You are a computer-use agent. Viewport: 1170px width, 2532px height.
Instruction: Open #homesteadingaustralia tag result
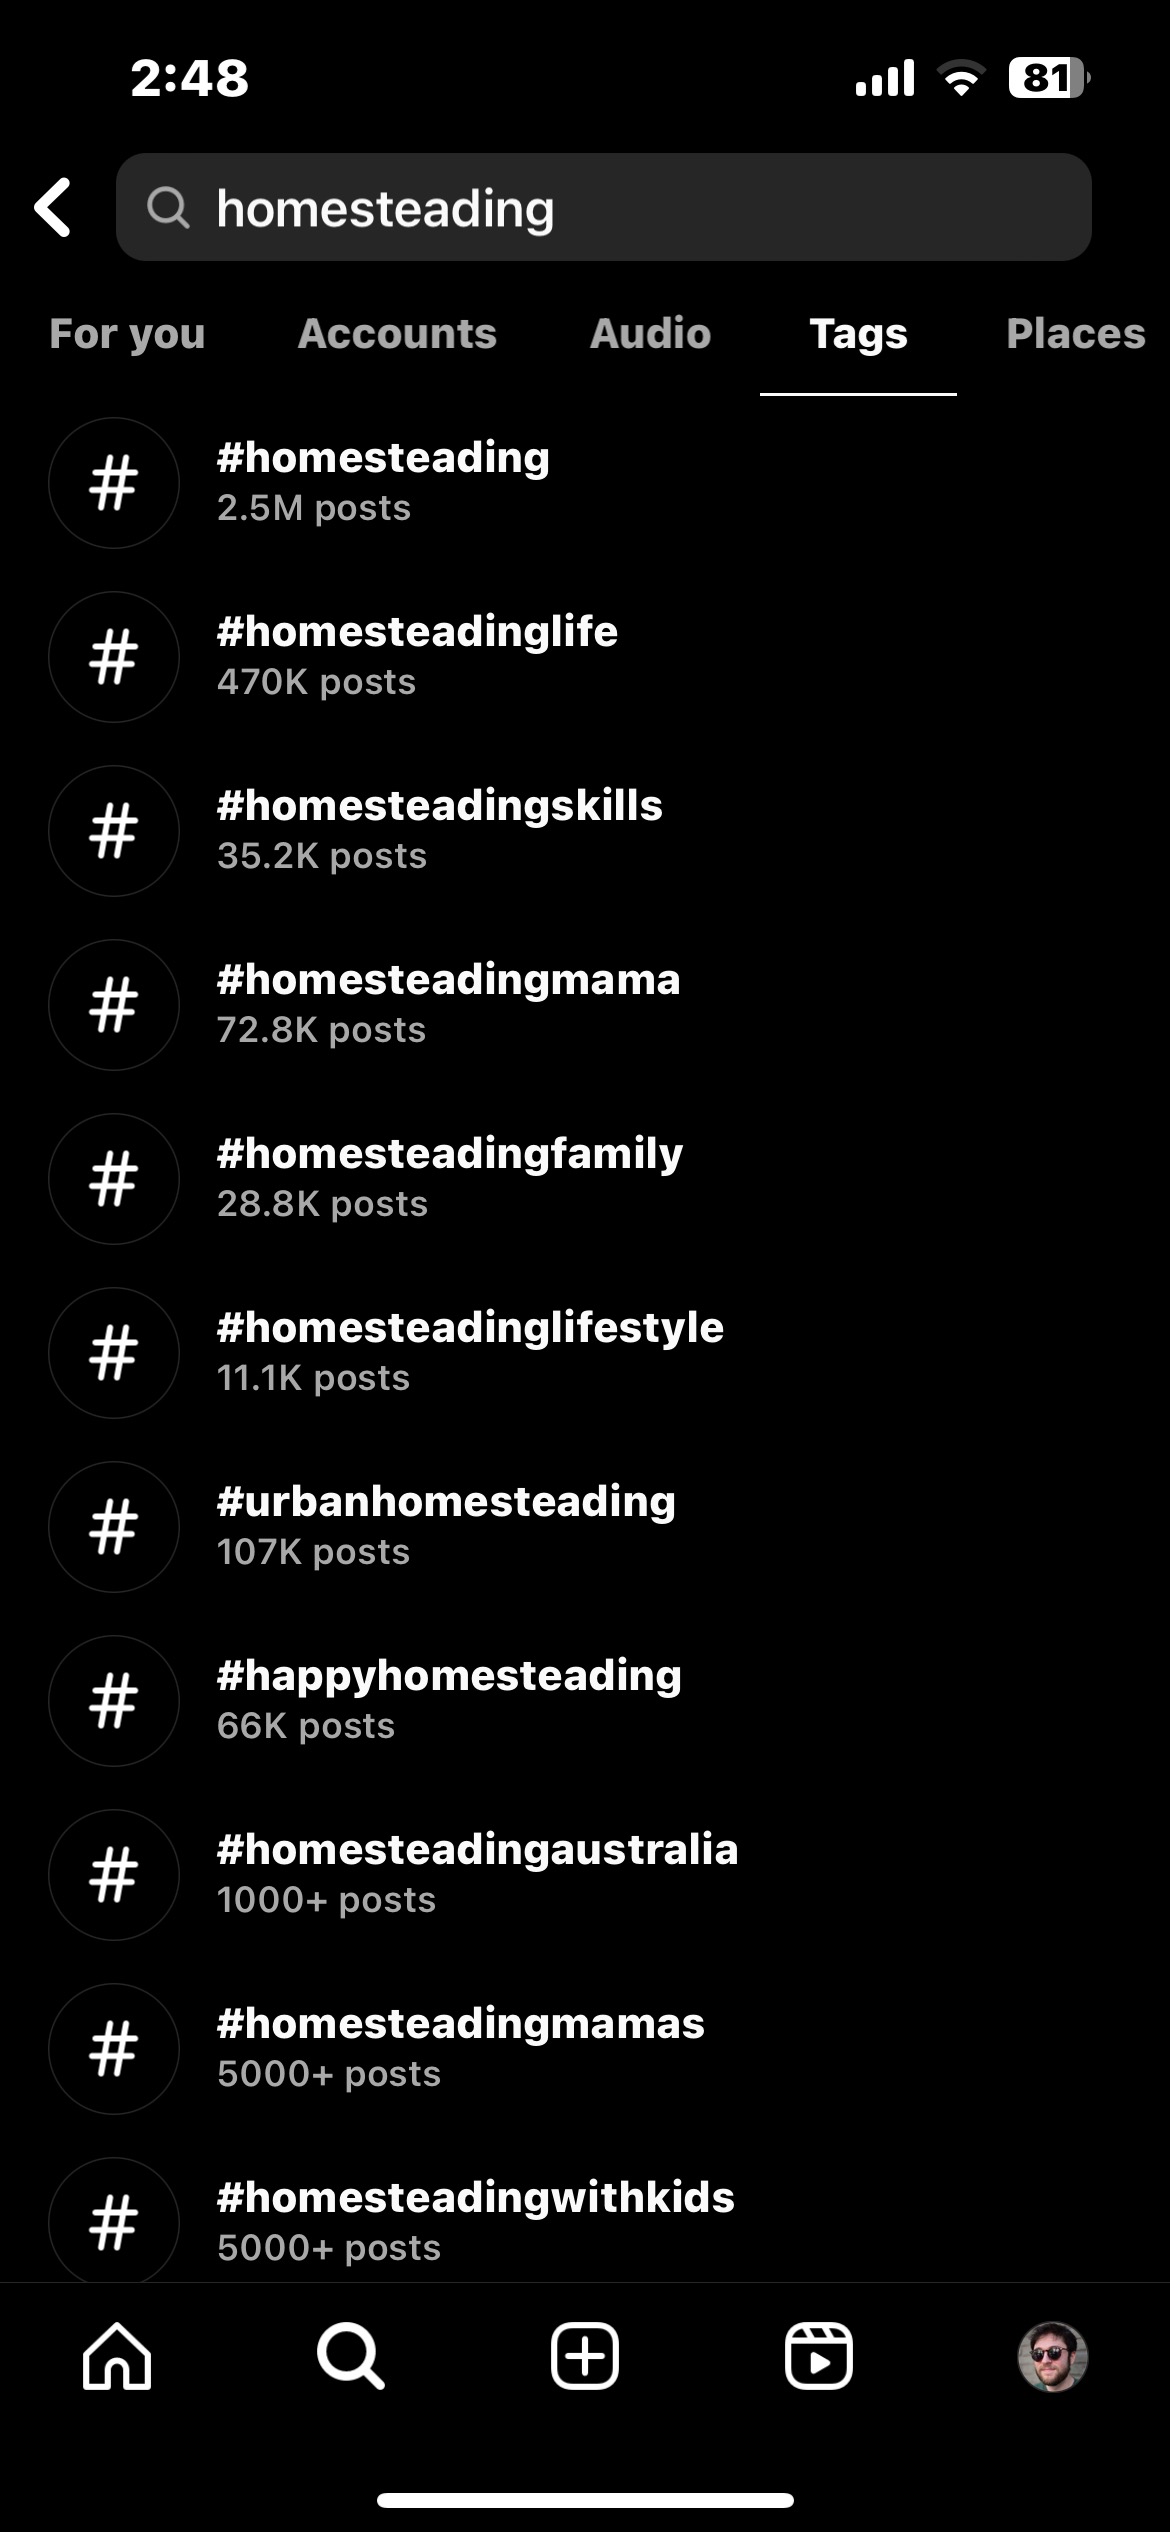tap(477, 1873)
